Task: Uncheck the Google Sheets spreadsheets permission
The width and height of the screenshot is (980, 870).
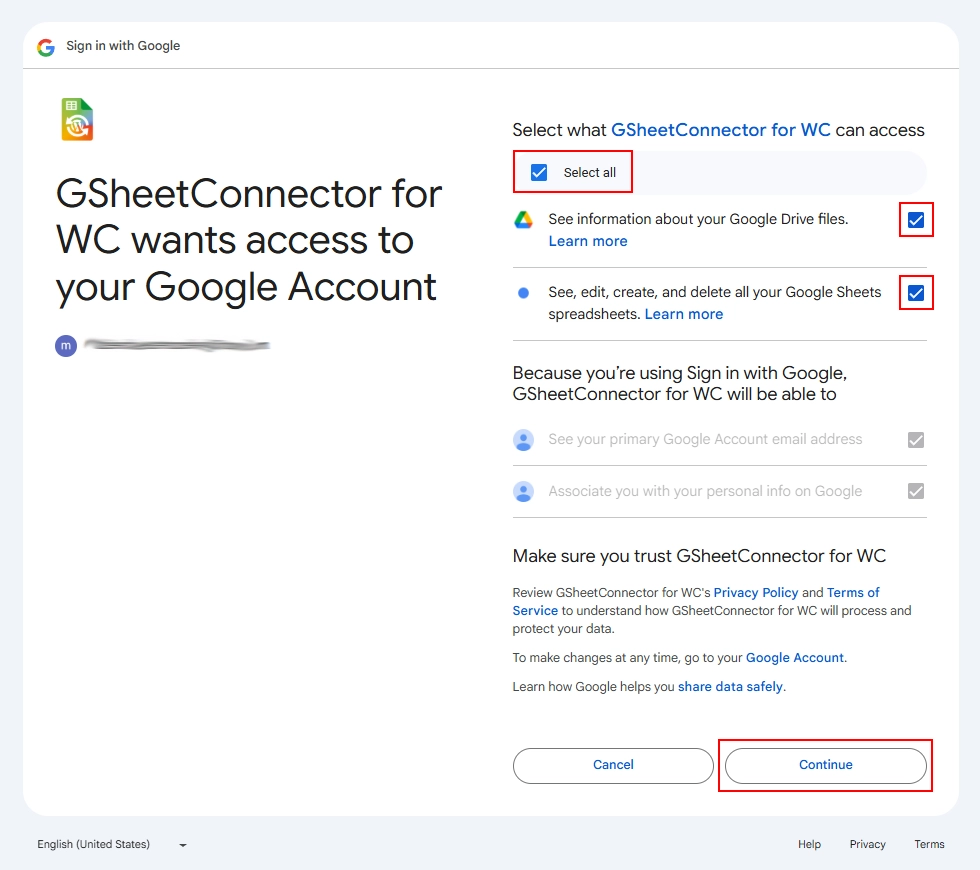Action: [915, 292]
